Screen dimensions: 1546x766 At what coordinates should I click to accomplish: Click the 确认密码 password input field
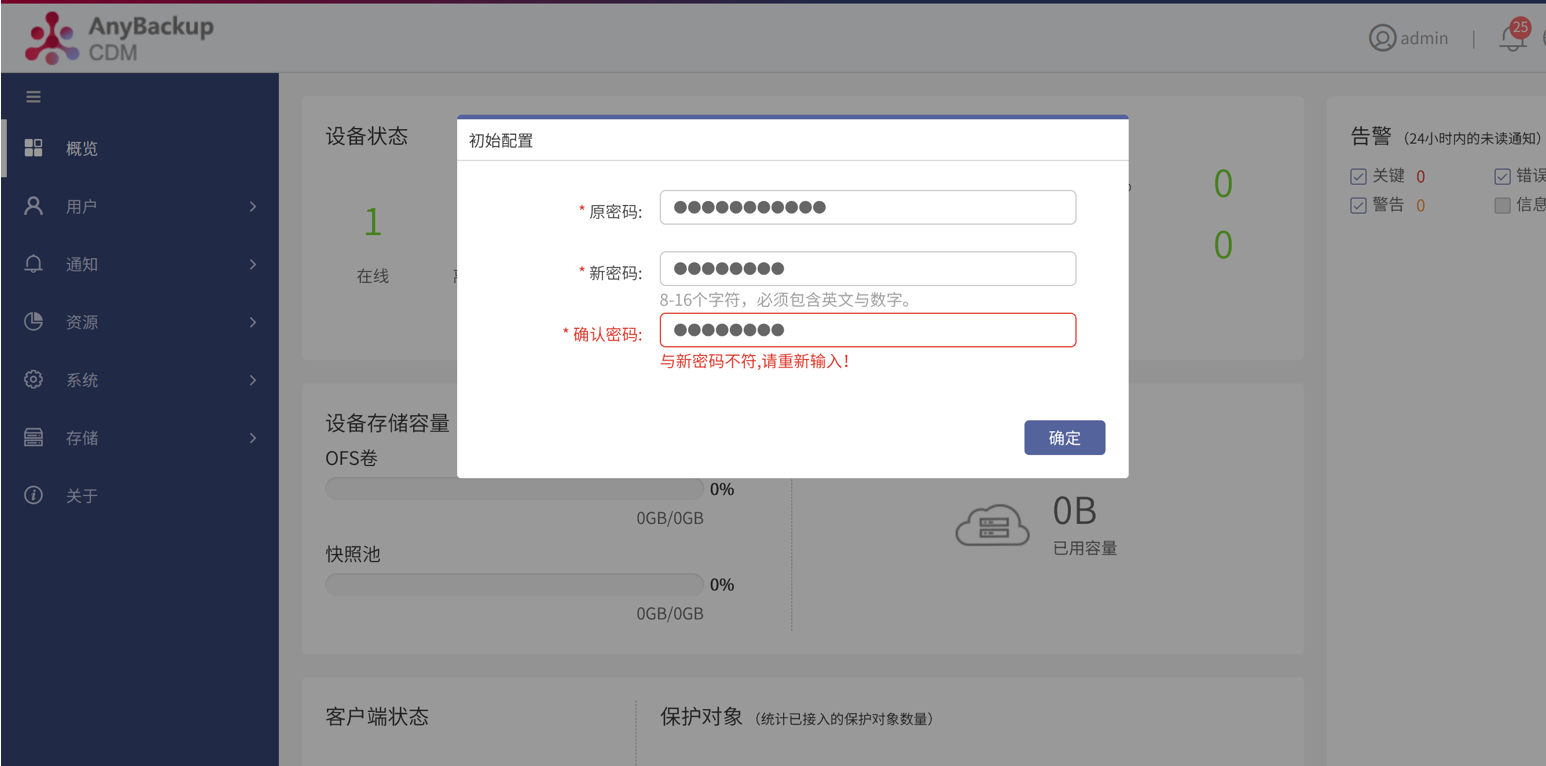pos(868,330)
